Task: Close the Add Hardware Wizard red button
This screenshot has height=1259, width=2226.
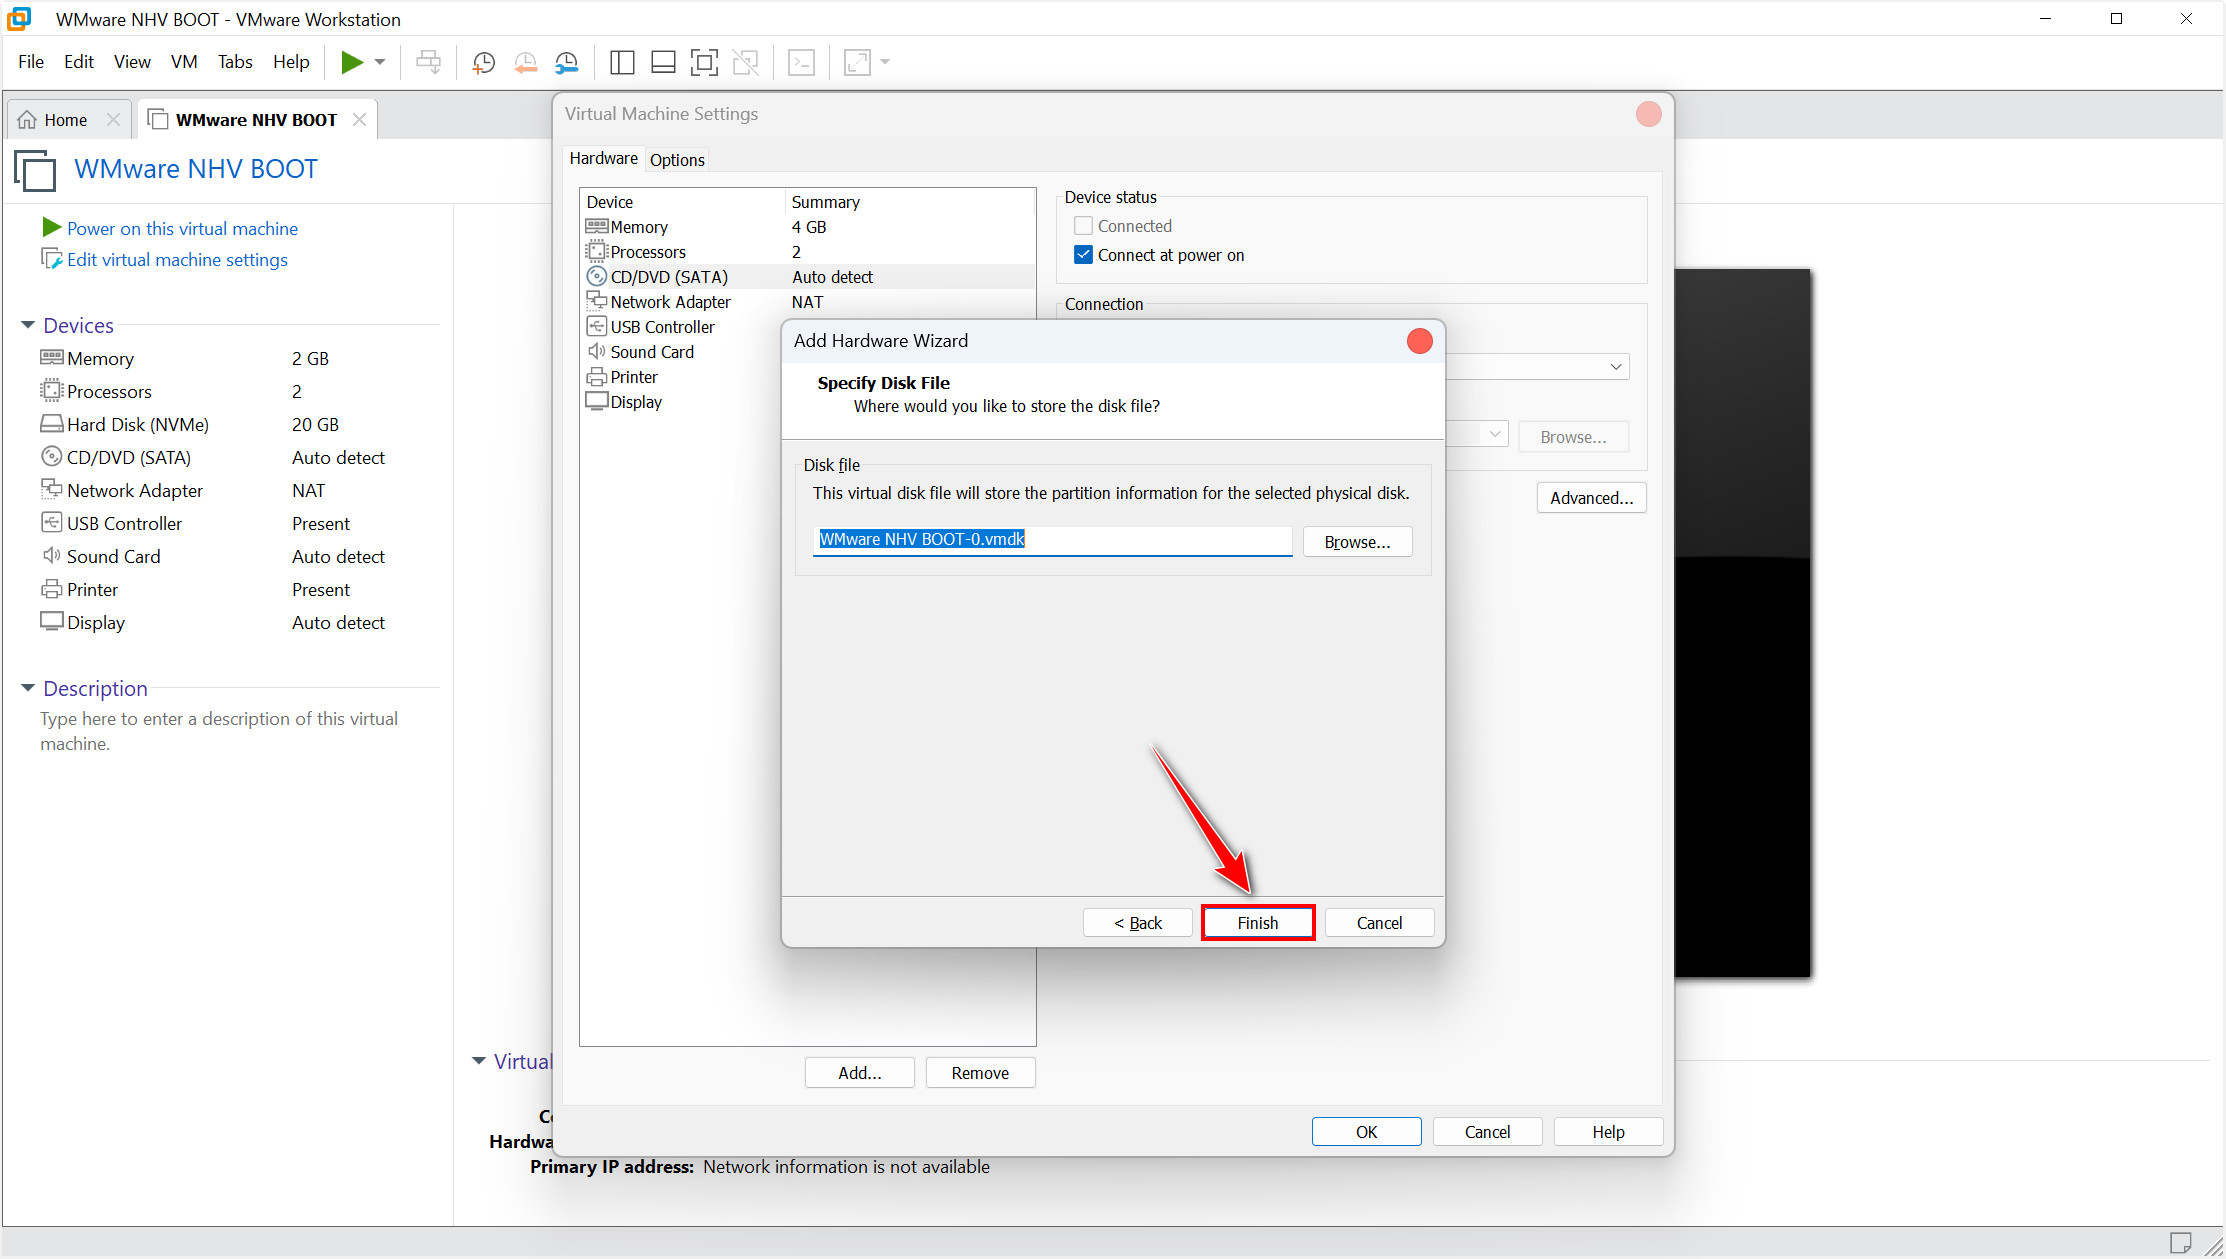Action: coord(1419,341)
